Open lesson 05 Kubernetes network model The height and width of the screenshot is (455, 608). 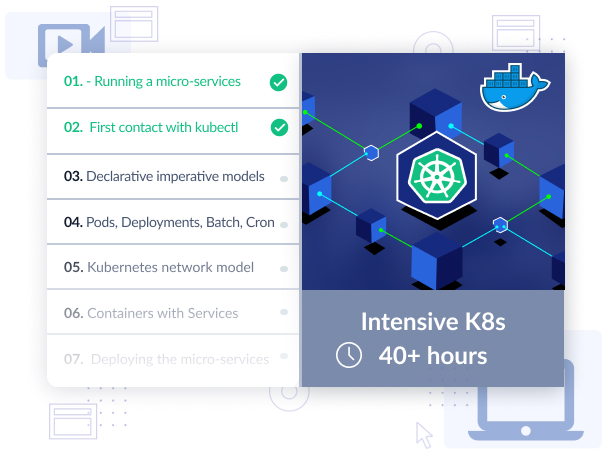click(173, 267)
